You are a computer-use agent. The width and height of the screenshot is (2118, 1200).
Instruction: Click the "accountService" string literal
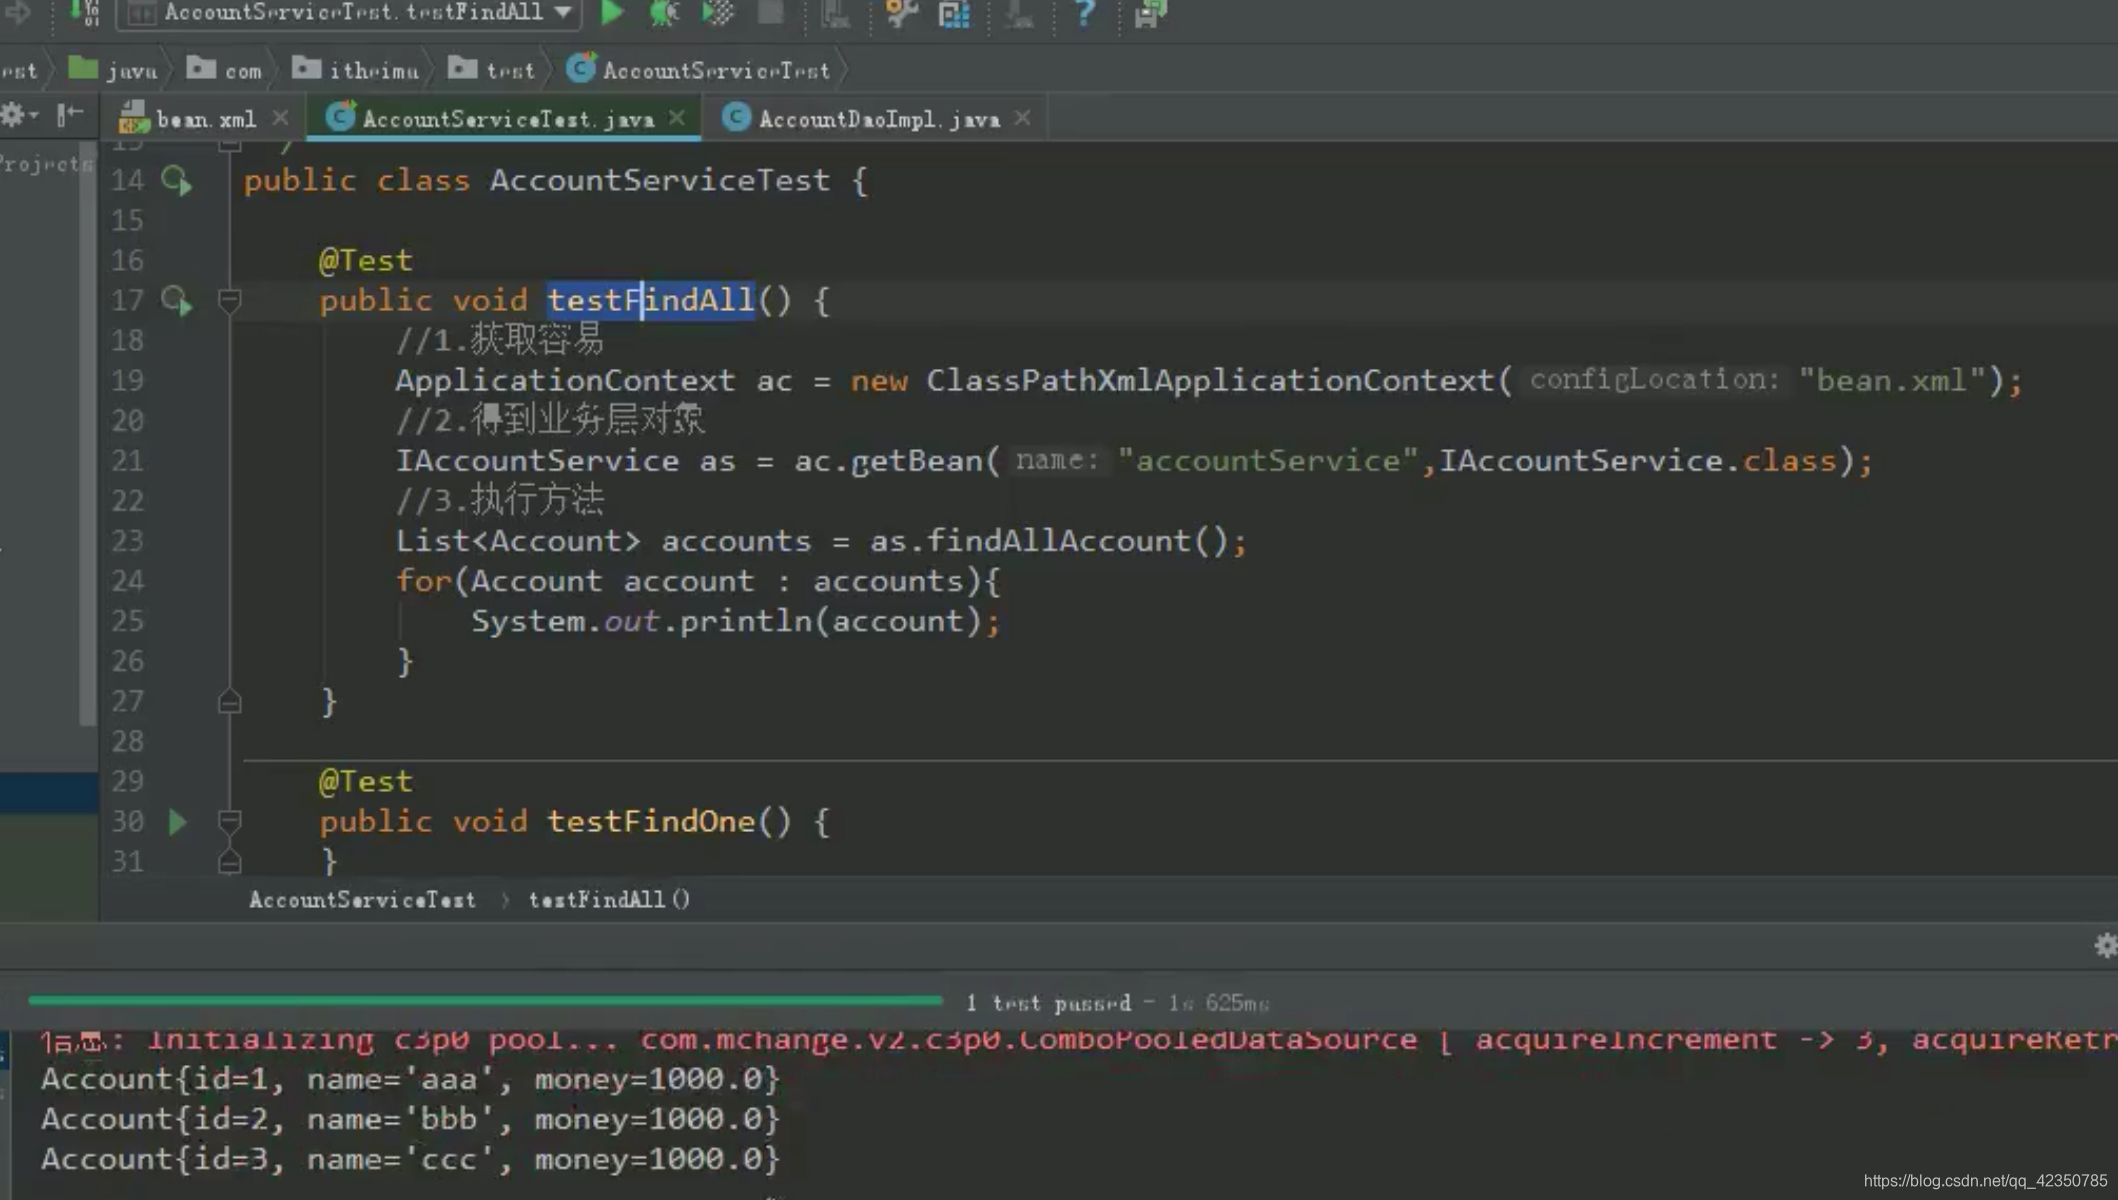pyautogui.click(x=1268, y=461)
